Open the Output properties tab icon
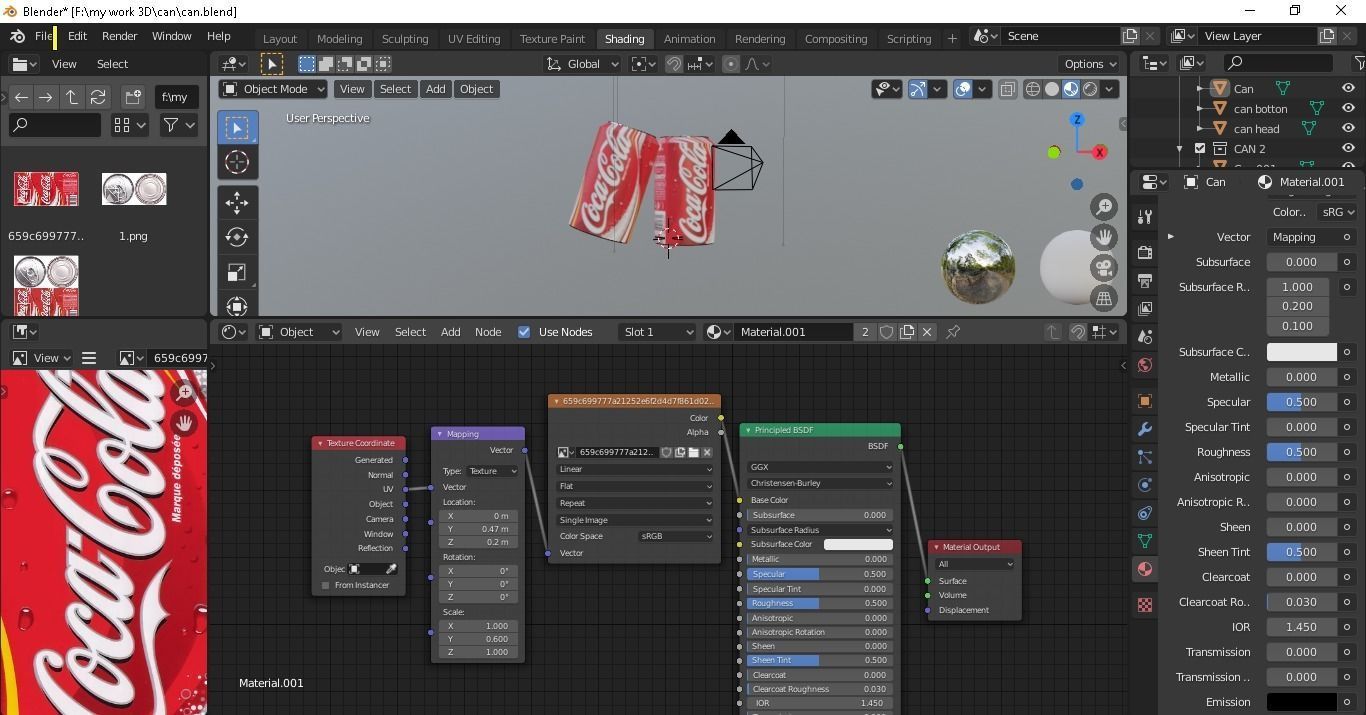Viewport: 1366px width, 715px height. (x=1145, y=281)
